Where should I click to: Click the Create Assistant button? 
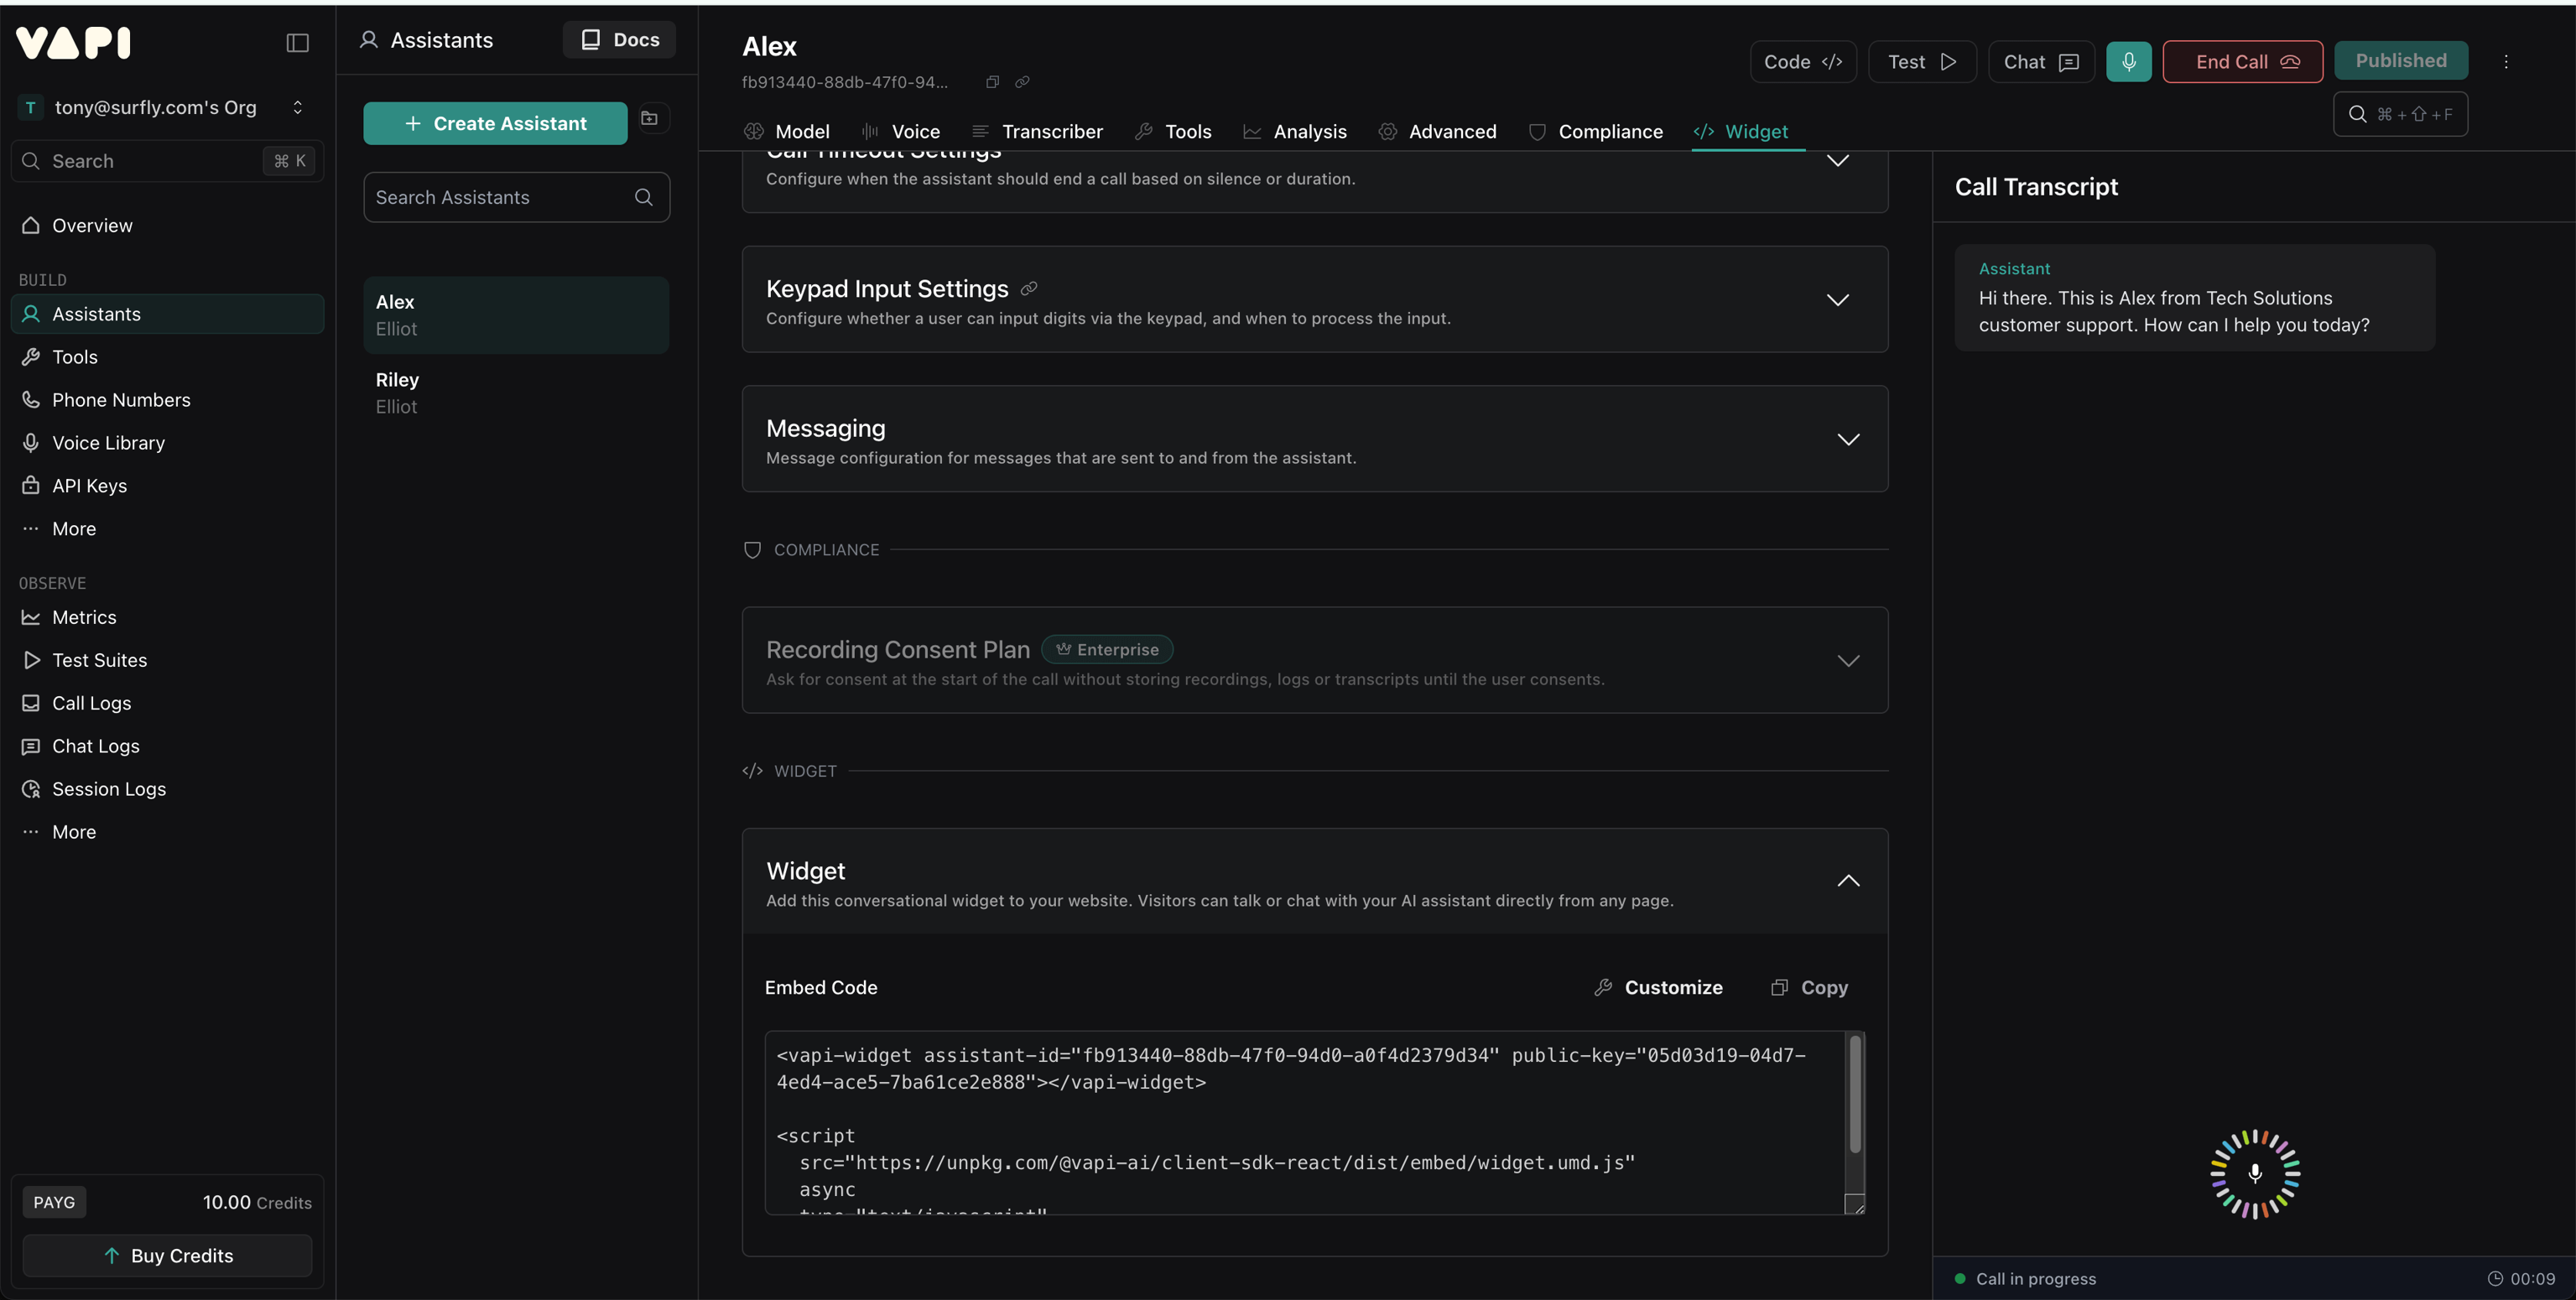(494, 123)
